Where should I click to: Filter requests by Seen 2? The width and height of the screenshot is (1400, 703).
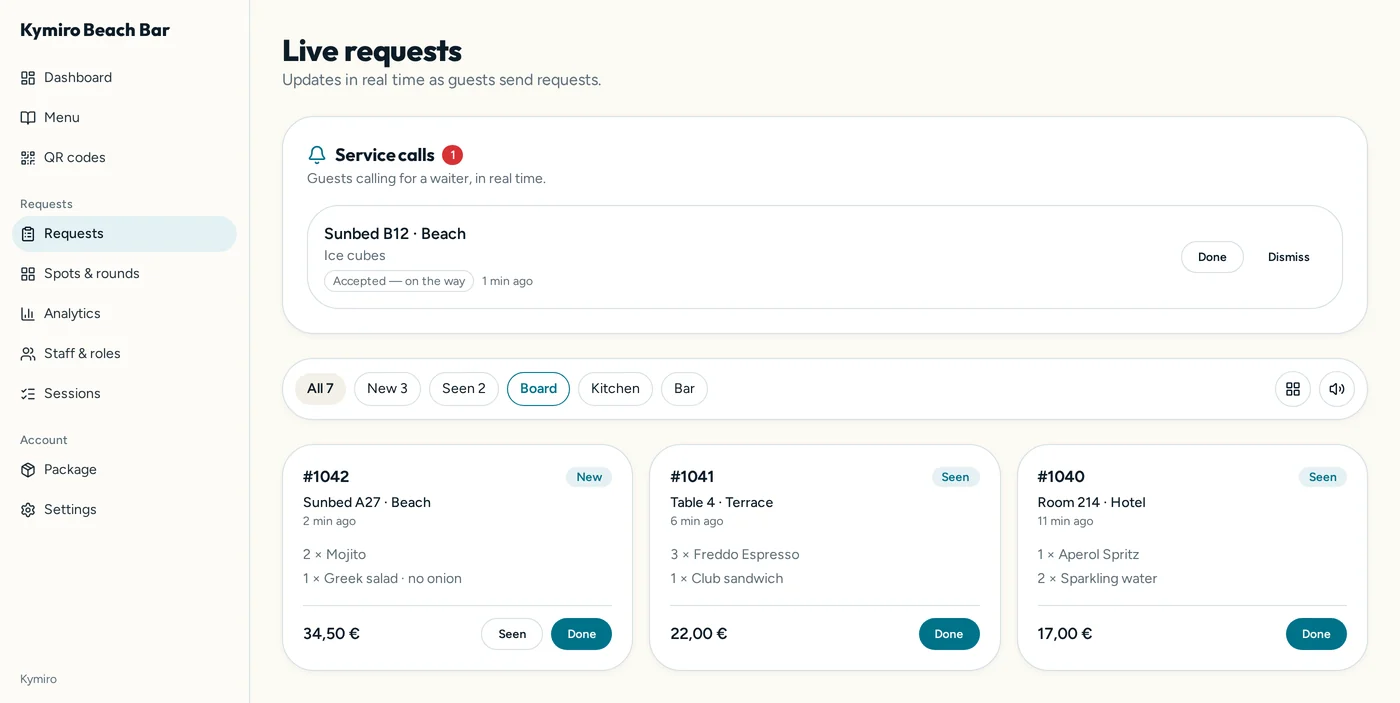[464, 389]
